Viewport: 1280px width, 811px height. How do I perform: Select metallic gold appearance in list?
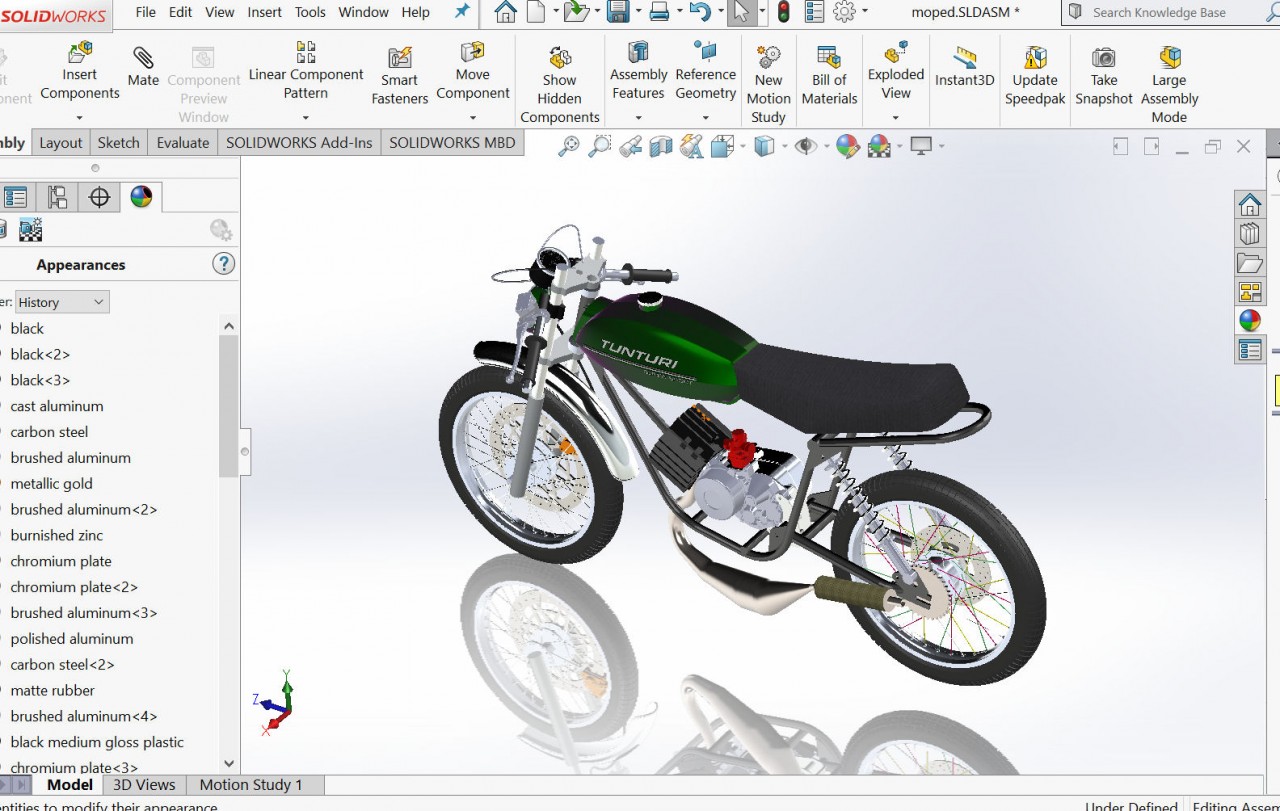(x=51, y=483)
